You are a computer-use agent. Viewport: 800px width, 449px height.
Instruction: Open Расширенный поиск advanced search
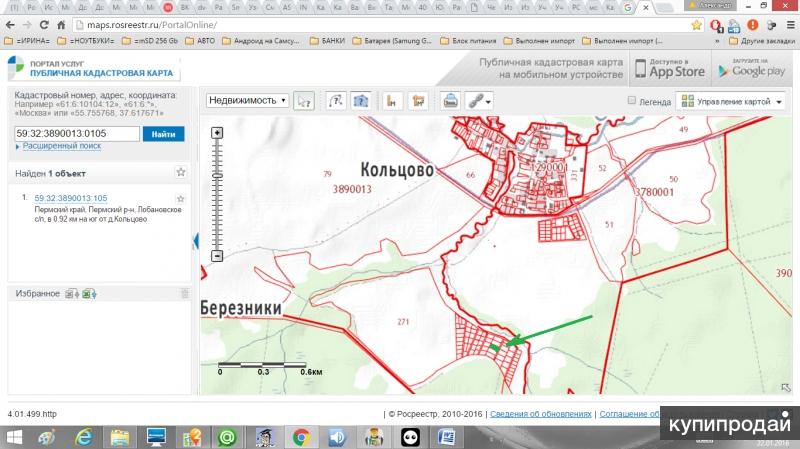61,146
